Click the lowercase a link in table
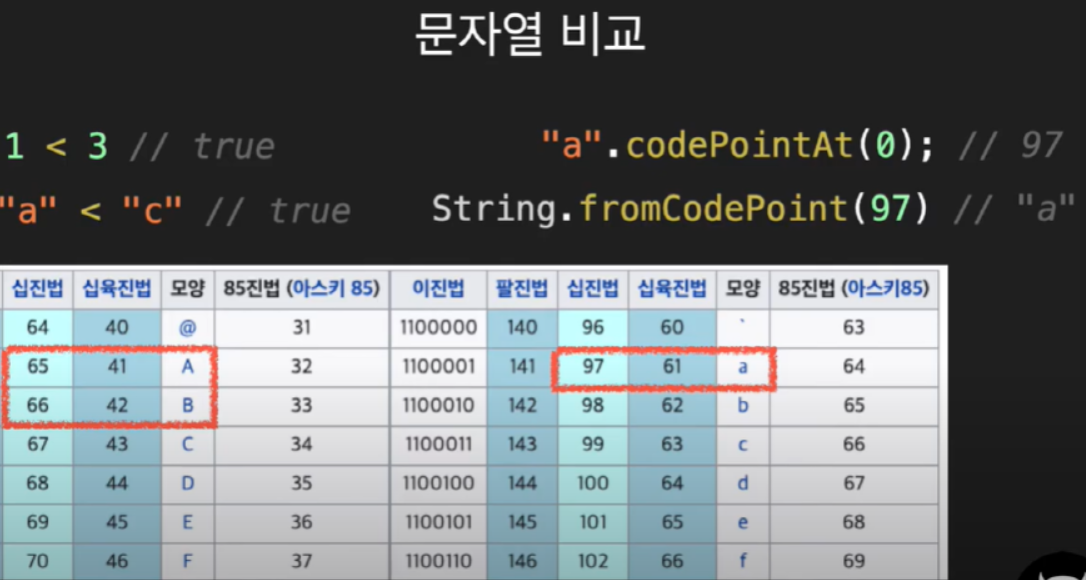 pos(742,367)
